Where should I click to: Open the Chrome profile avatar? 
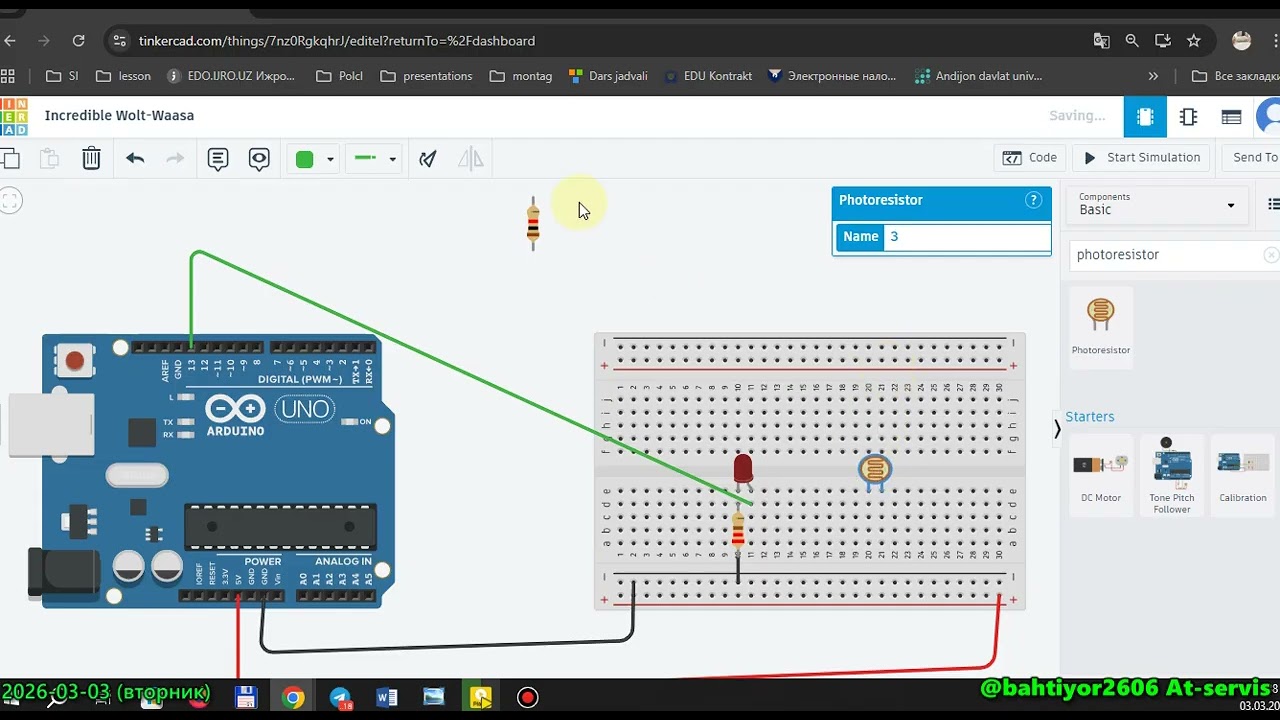[x=1242, y=41]
